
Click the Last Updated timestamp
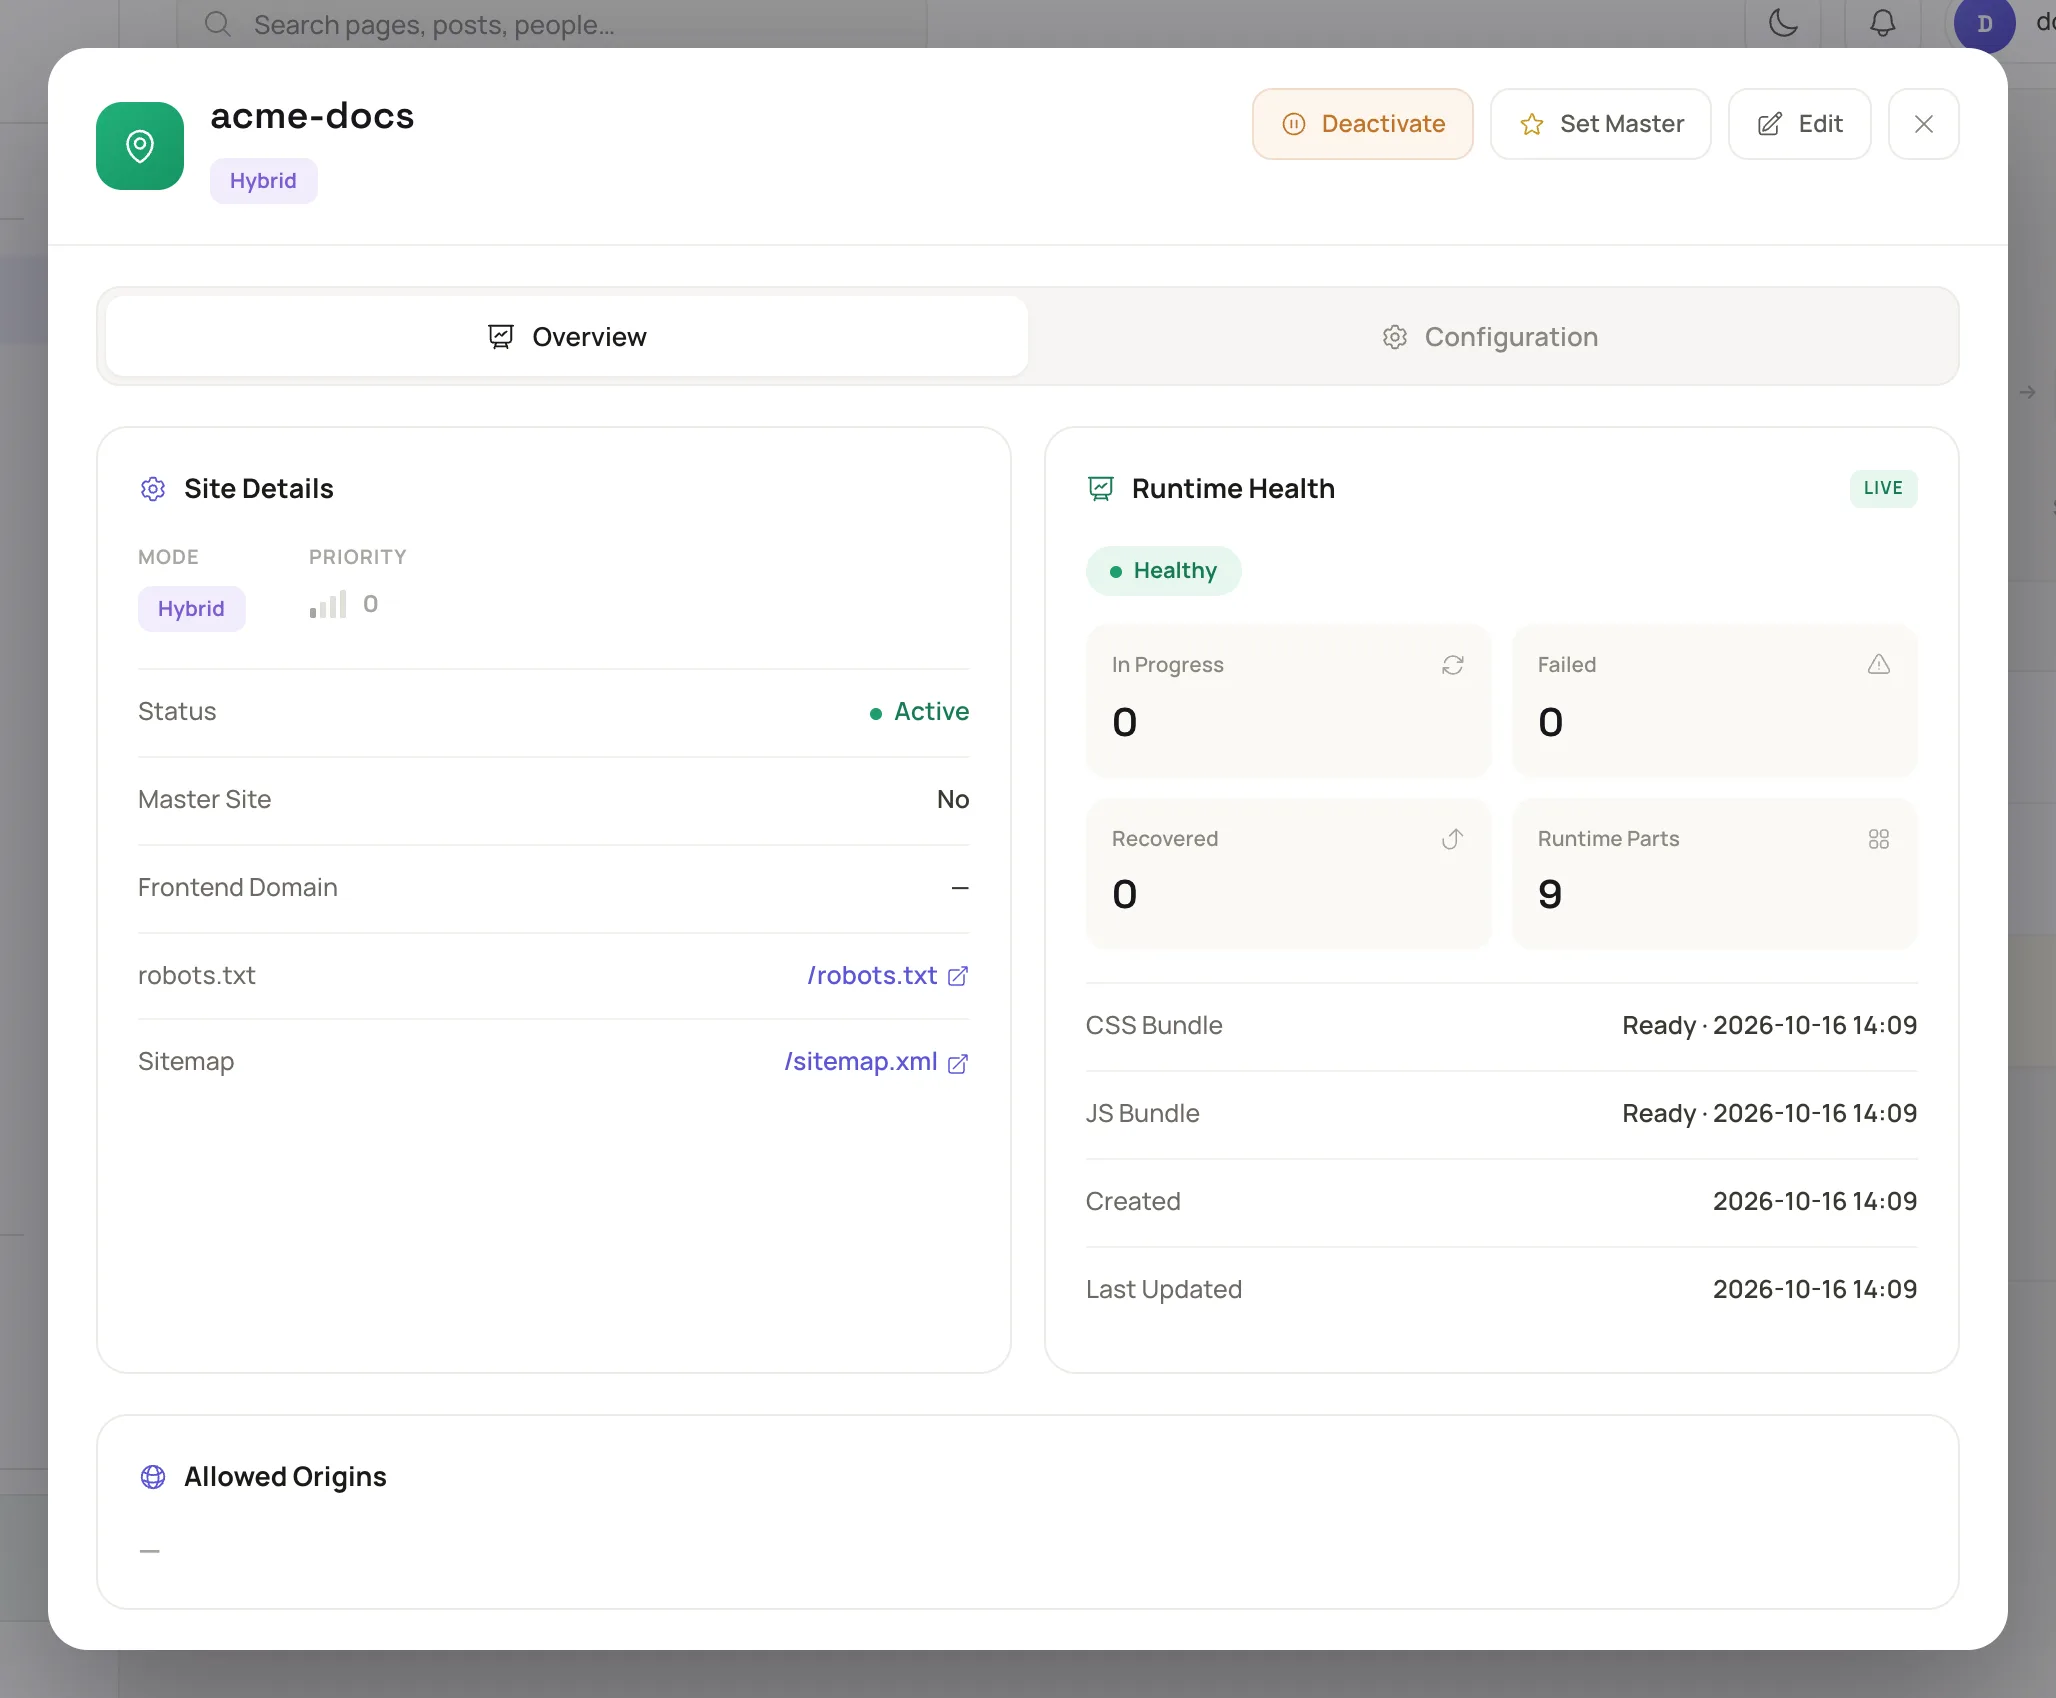click(x=1814, y=1290)
